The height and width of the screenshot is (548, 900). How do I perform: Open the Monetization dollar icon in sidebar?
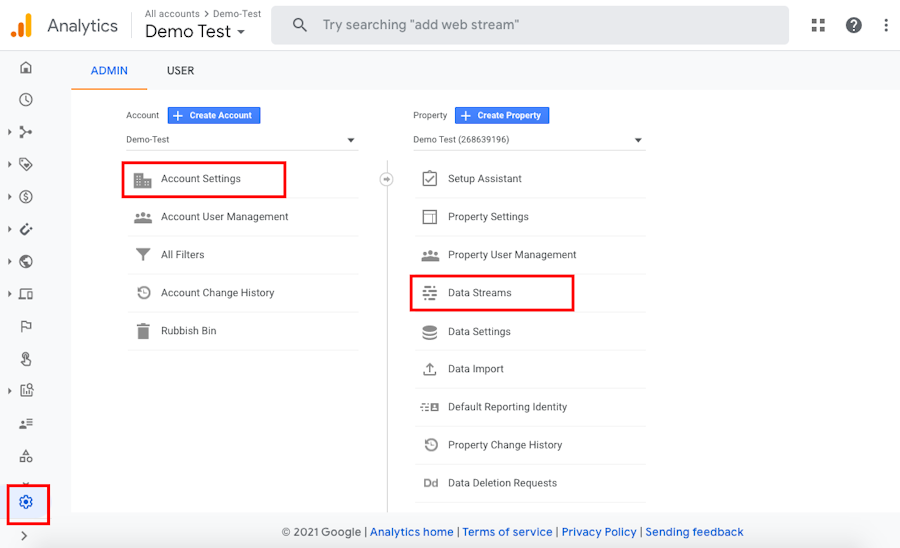[x=26, y=197]
